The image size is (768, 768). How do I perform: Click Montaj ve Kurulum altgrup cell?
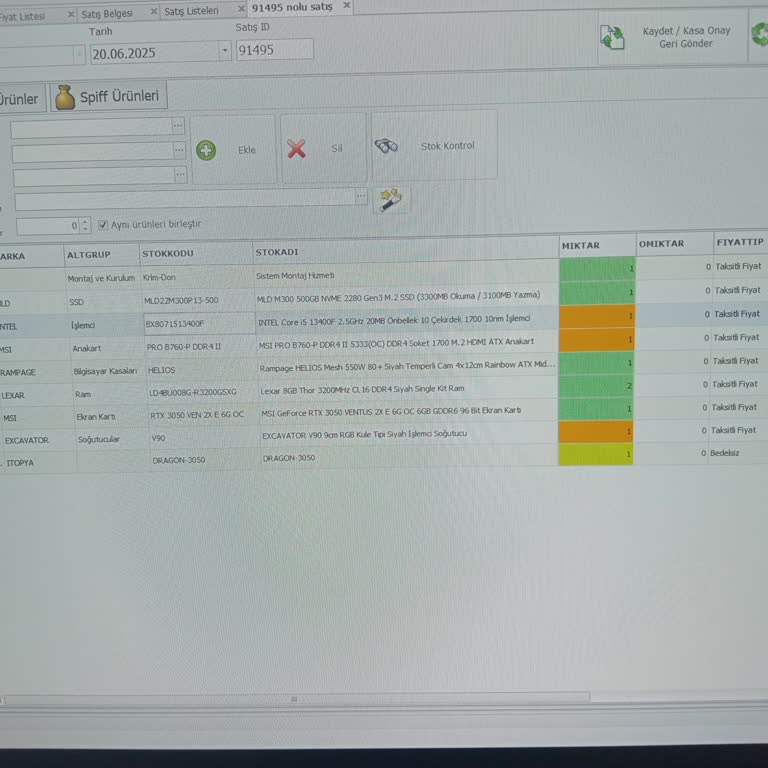(101, 278)
